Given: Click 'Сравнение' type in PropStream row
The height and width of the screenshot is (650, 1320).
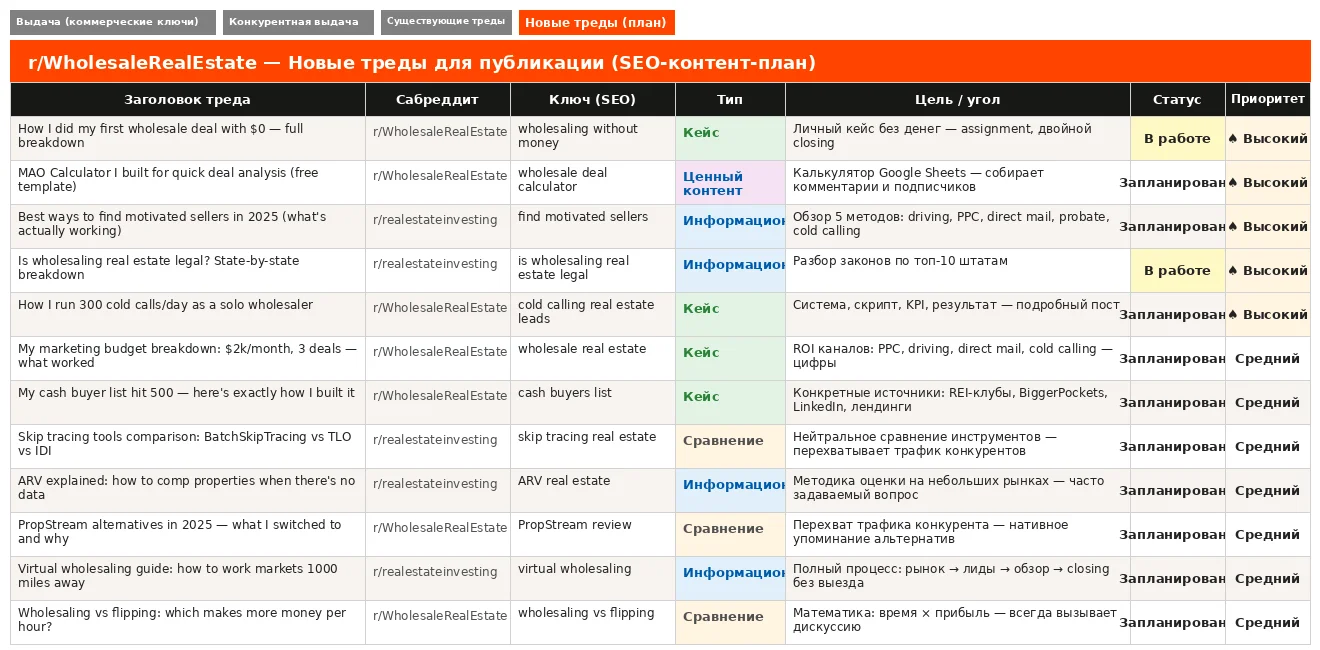Looking at the screenshot, I should tap(730, 535).
